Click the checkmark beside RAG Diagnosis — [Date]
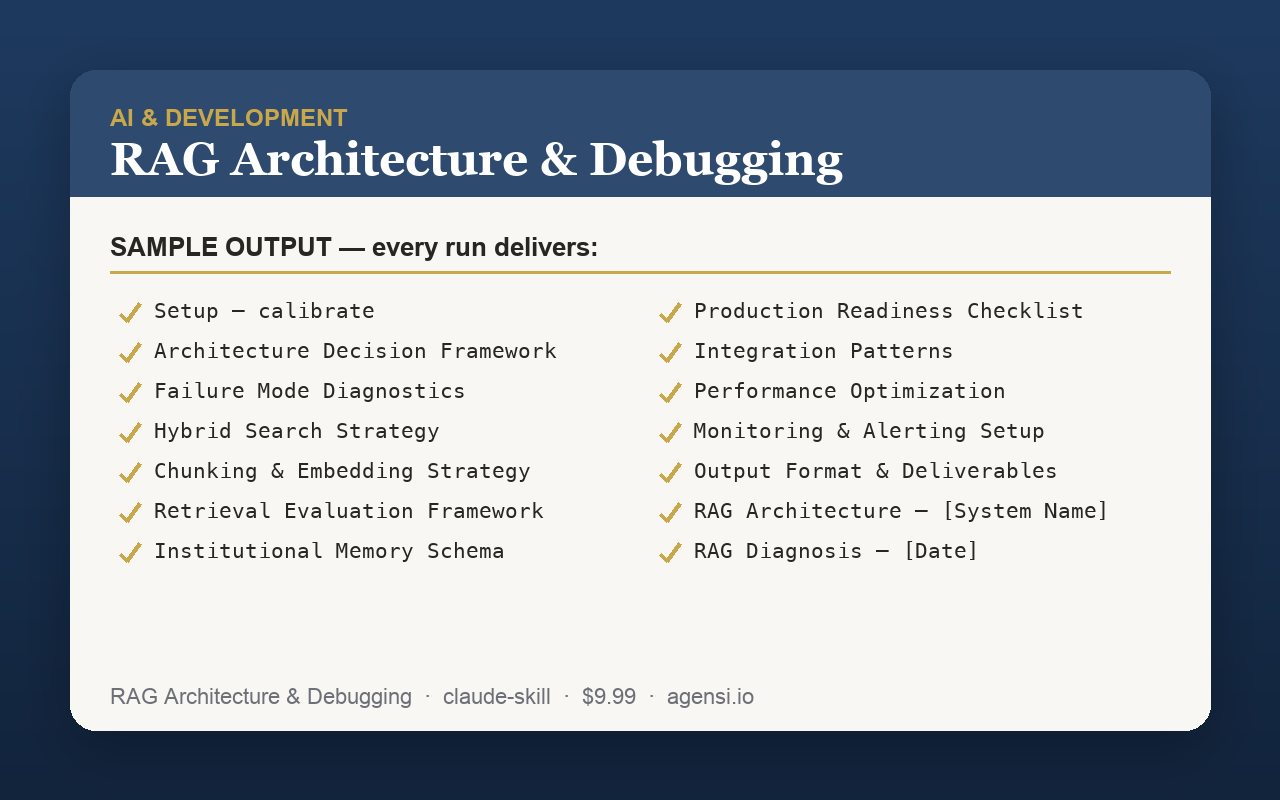This screenshot has height=800, width=1280. (x=670, y=552)
